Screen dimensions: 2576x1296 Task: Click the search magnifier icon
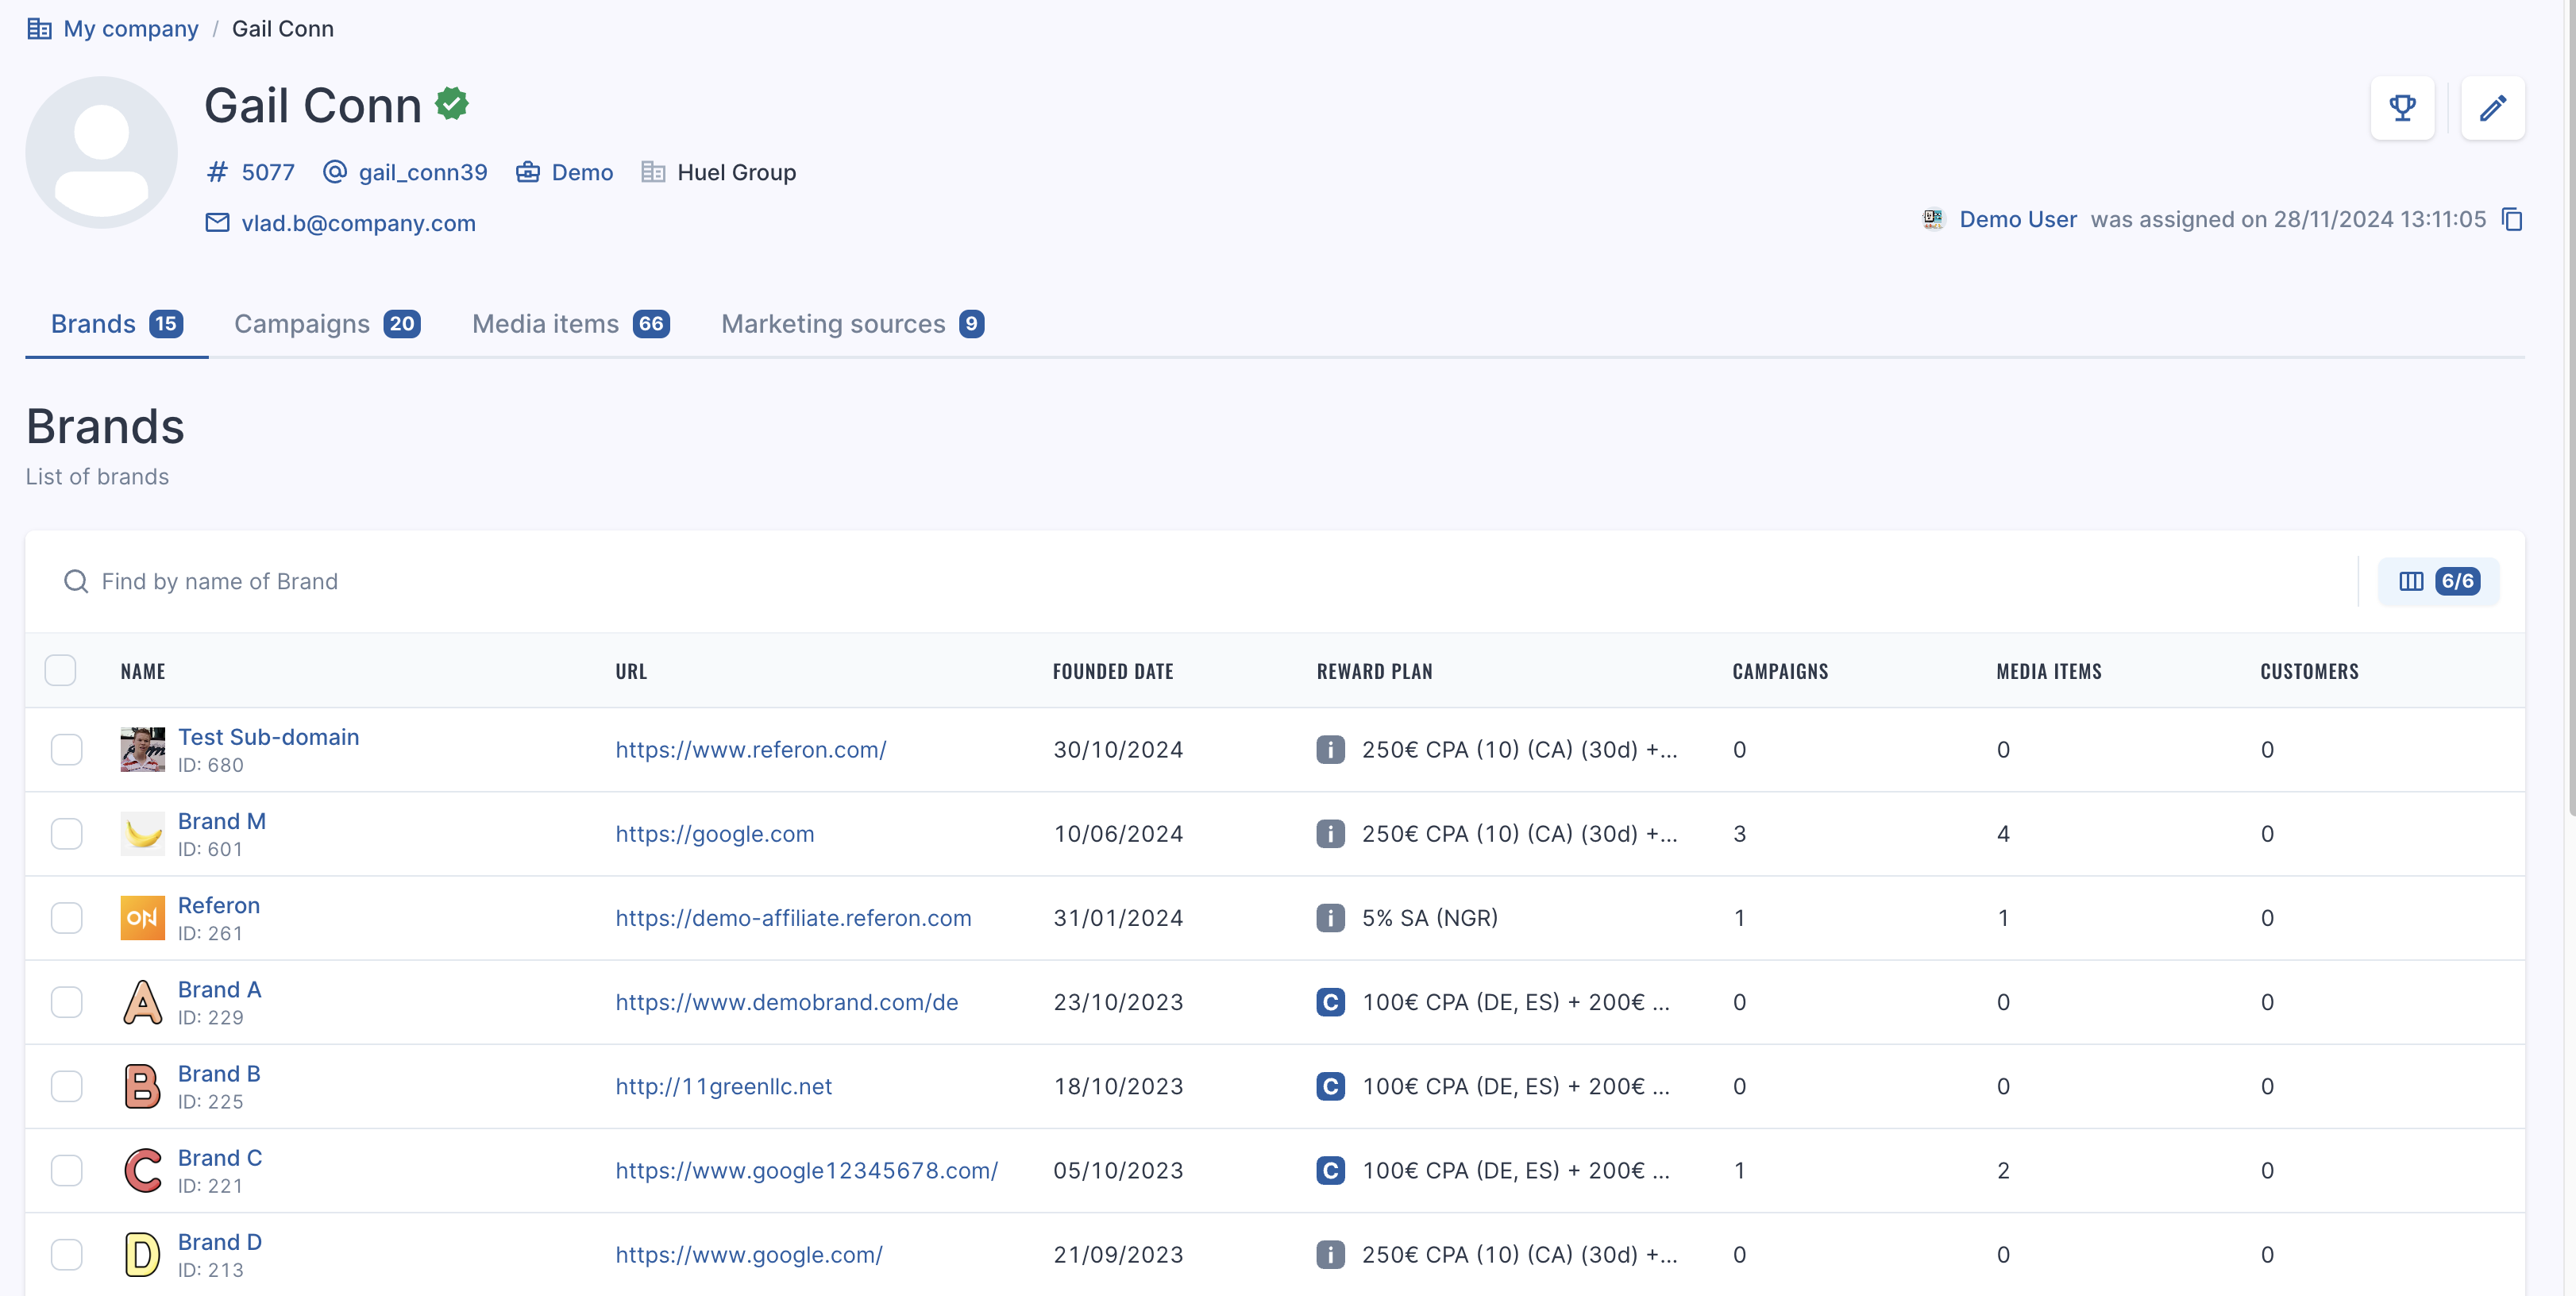point(76,581)
